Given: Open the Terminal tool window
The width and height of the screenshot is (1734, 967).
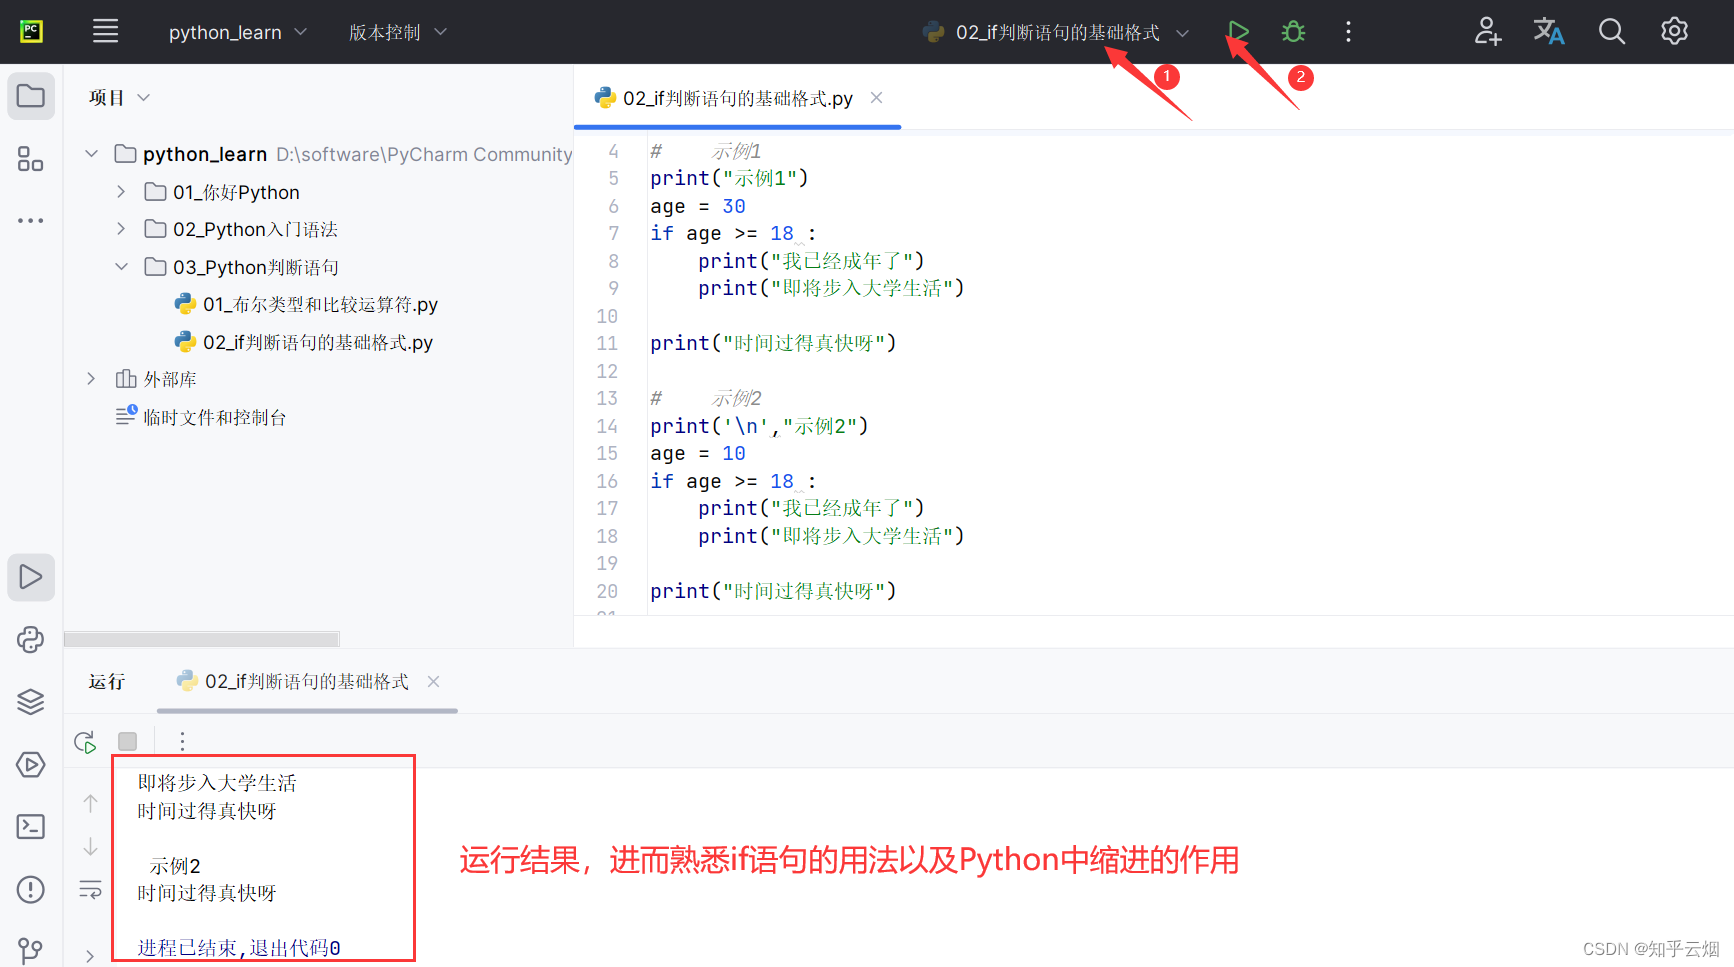Looking at the screenshot, I should 31,827.
